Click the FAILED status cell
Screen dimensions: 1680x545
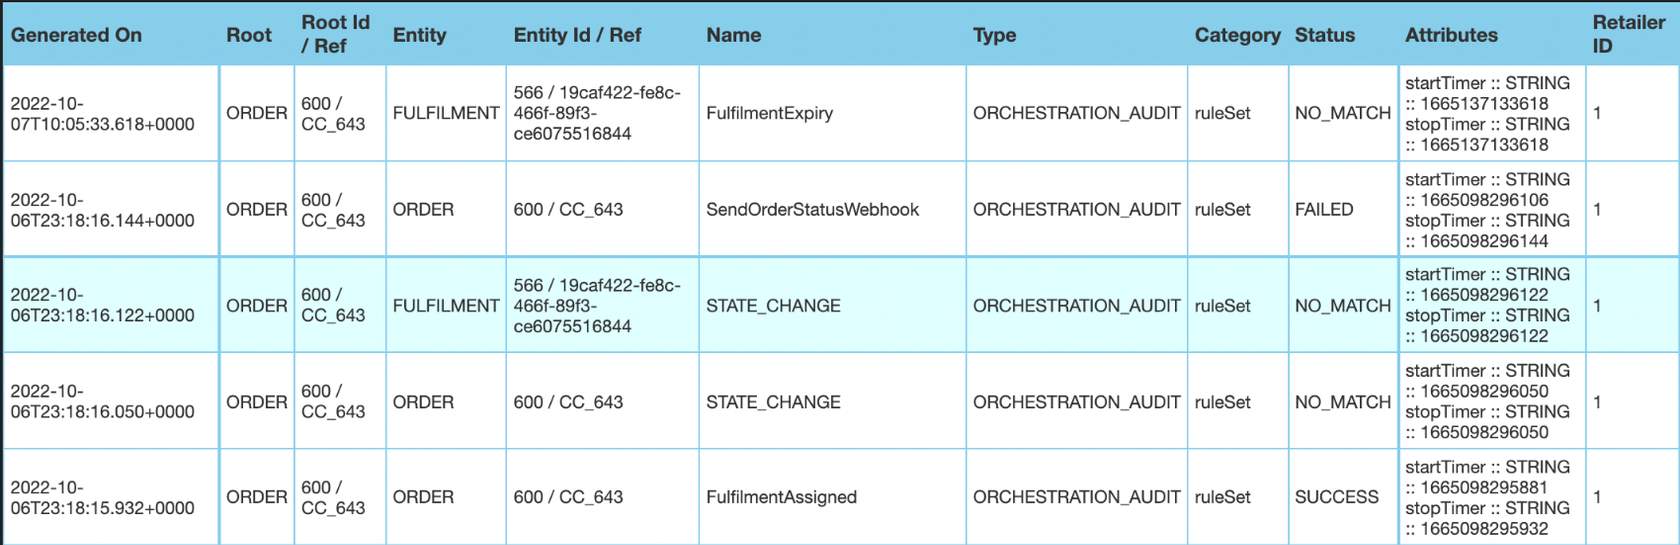click(x=1324, y=210)
